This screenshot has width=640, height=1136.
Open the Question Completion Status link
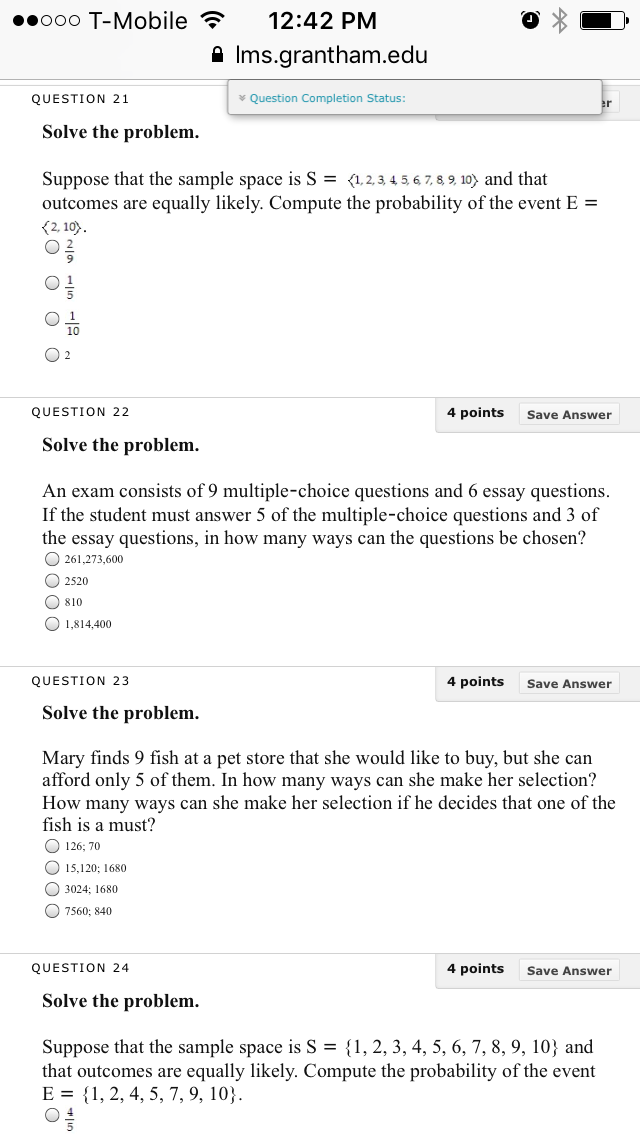[327, 98]
